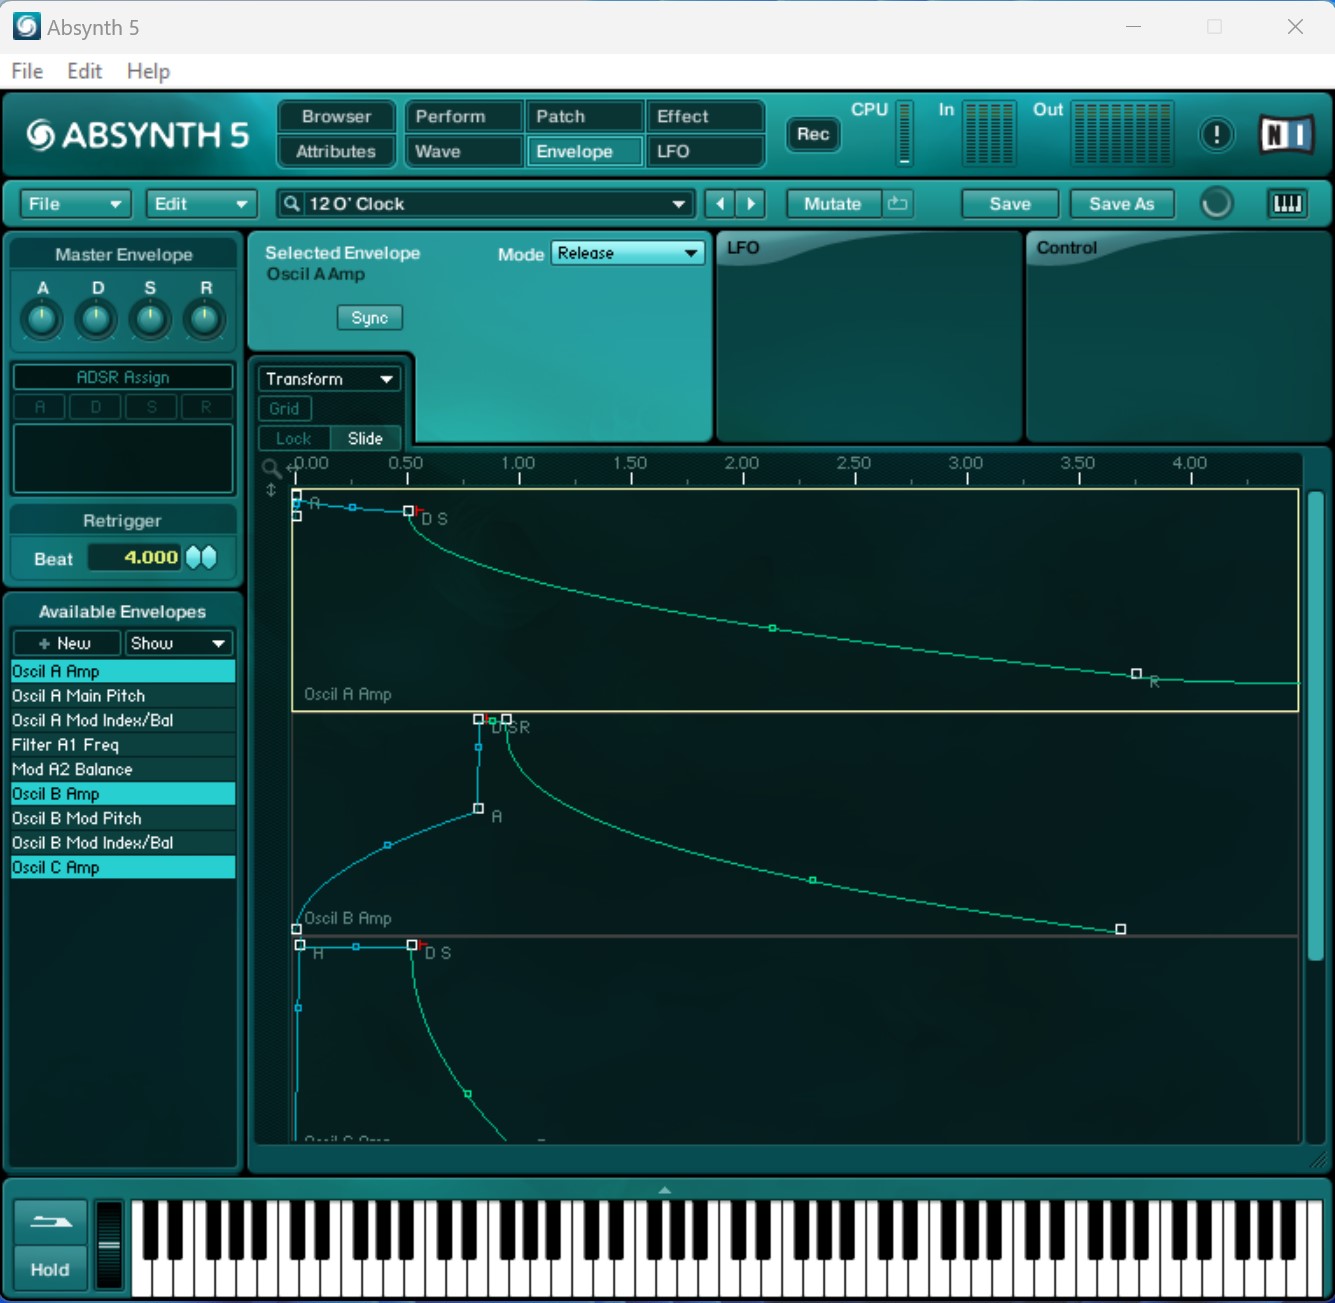Open the Show envelopes dropdown
The height and width of the screenshot is (1303, 1335).
click(179, 643)
